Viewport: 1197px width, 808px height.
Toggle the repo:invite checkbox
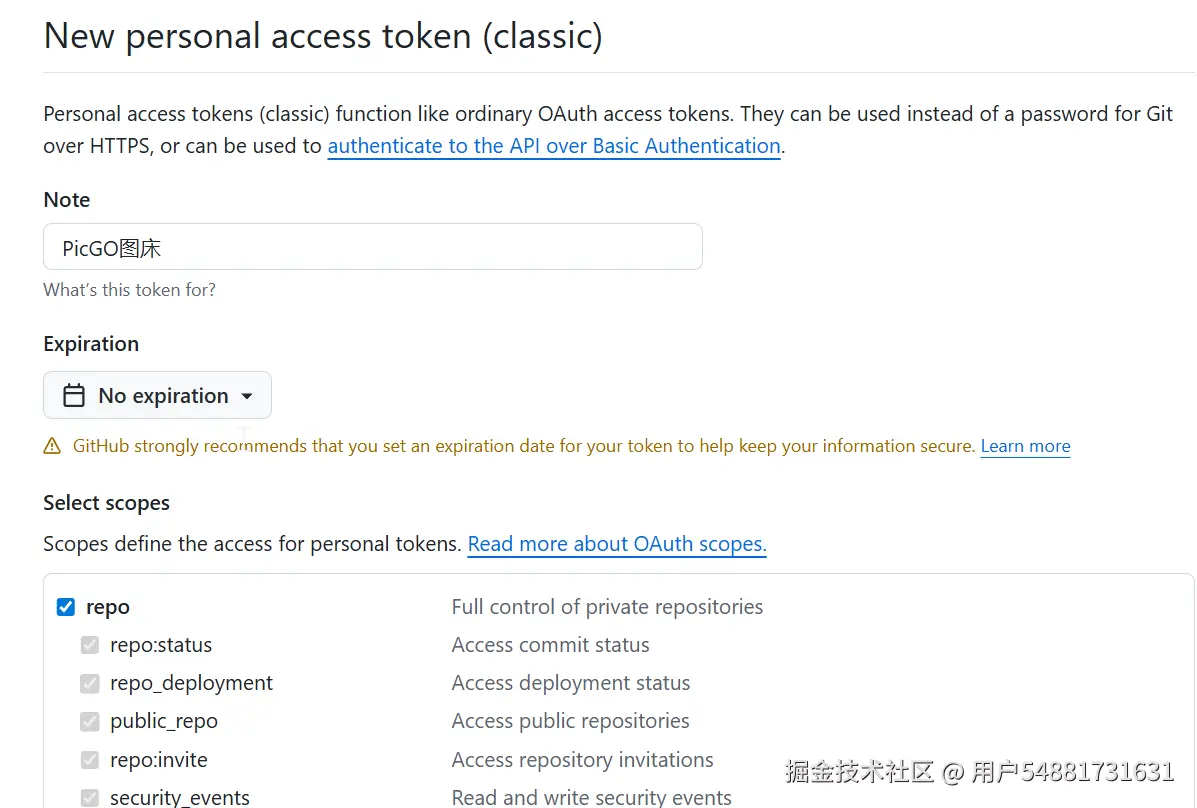point(90,760)
